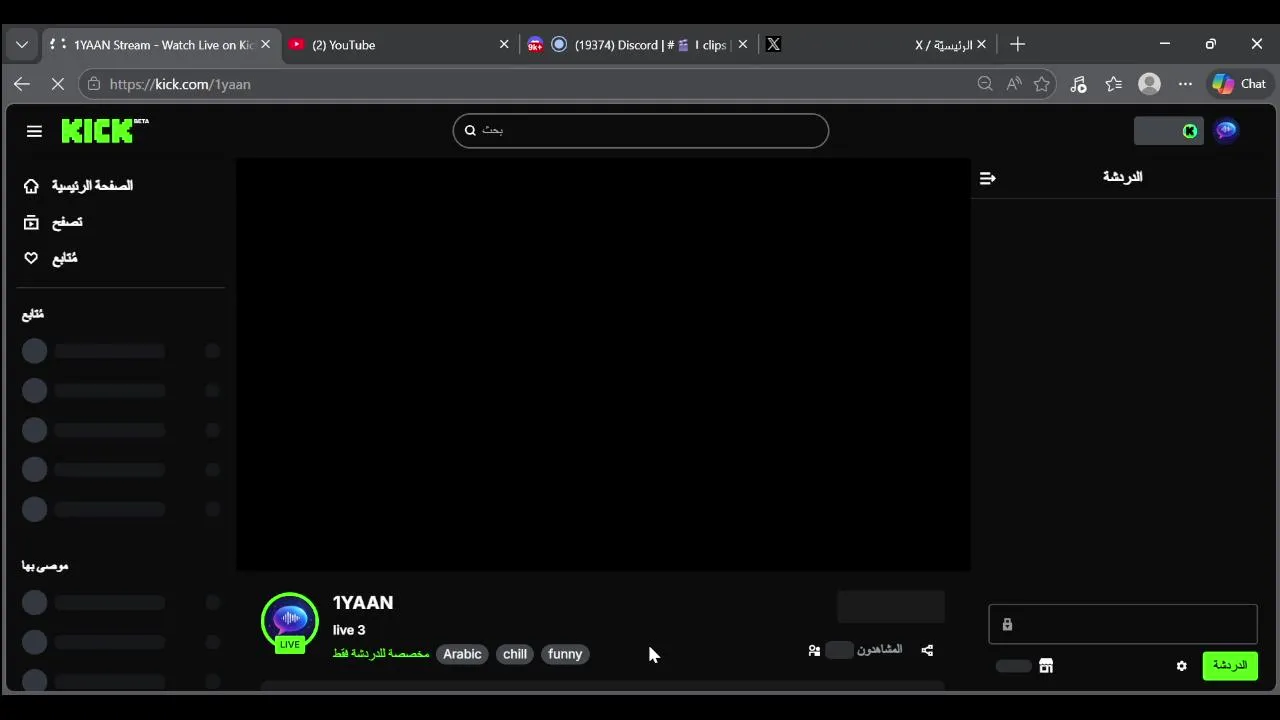Image resolution: width=1280 pixels, height=720 pixels.
Task: Click the 1YAAN channel name
Action: coord(363,603)
